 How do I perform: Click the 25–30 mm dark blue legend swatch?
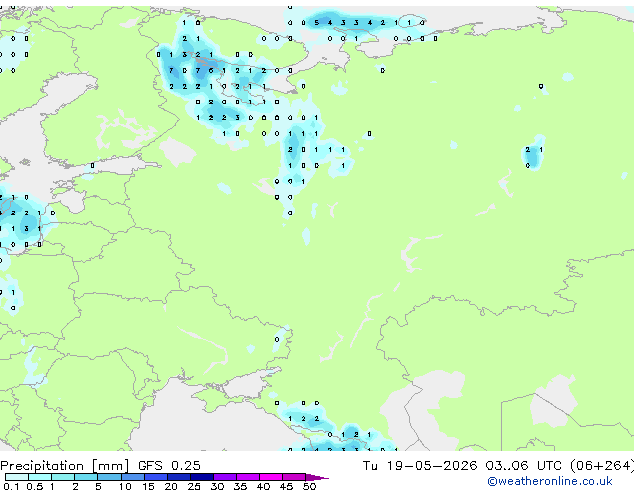point(202,477)
